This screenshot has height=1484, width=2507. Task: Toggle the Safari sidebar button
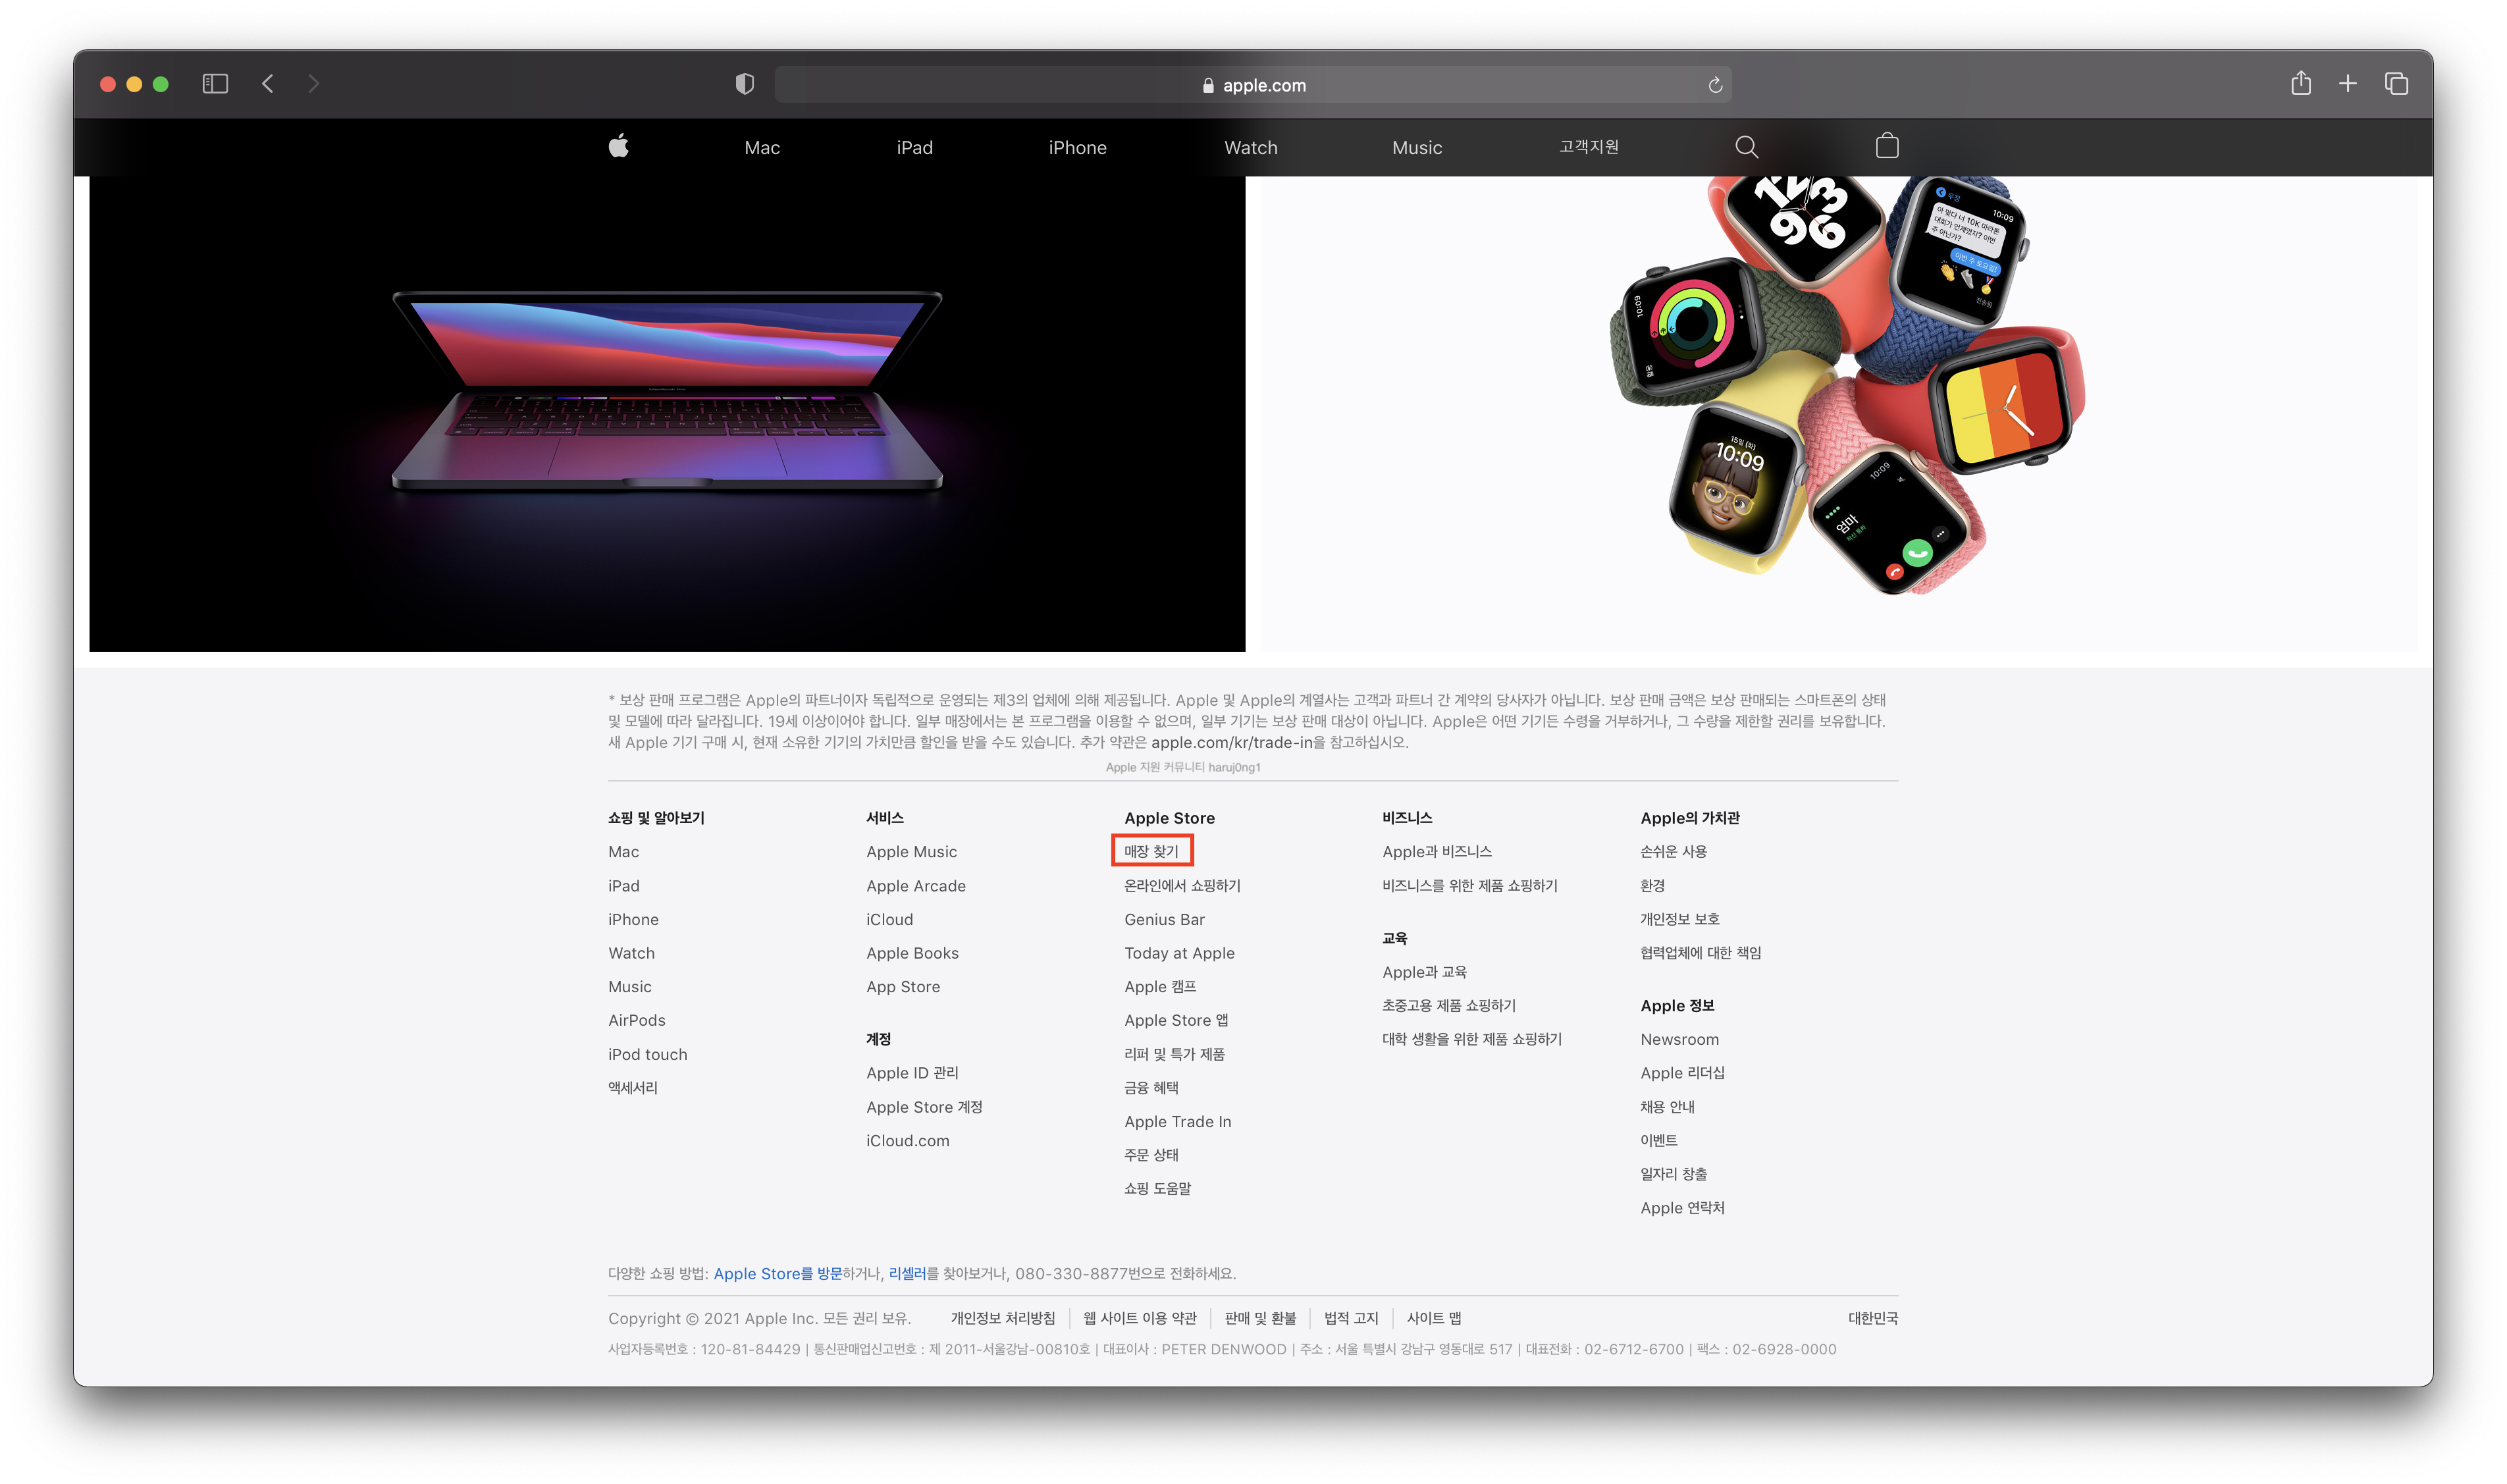[x=215, y=84]
